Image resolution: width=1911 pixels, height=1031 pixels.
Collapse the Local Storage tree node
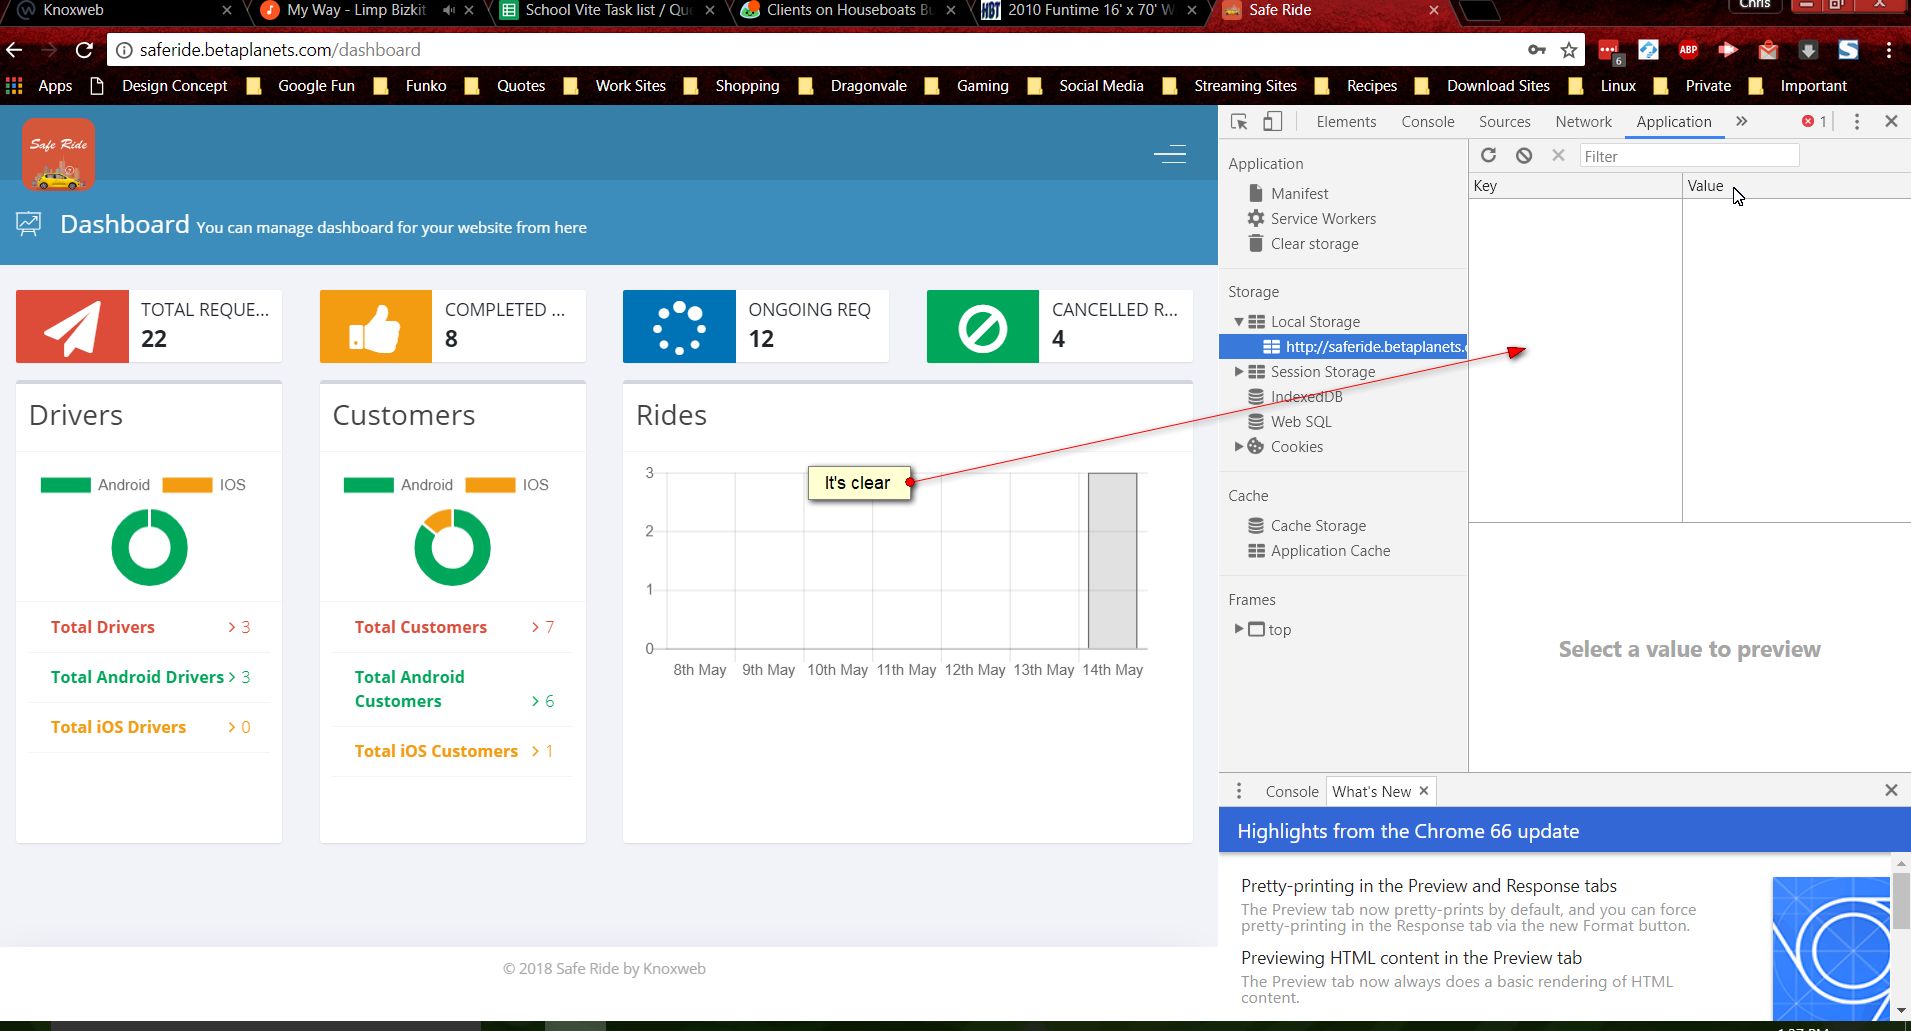coord(1239,322)
